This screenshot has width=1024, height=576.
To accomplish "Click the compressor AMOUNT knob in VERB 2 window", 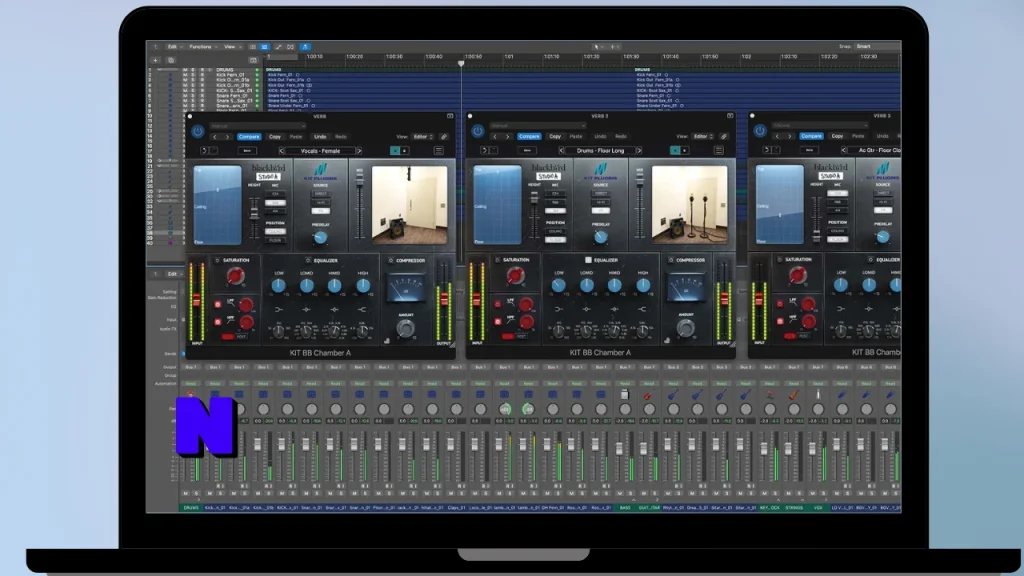I will (x=685, y=328).
